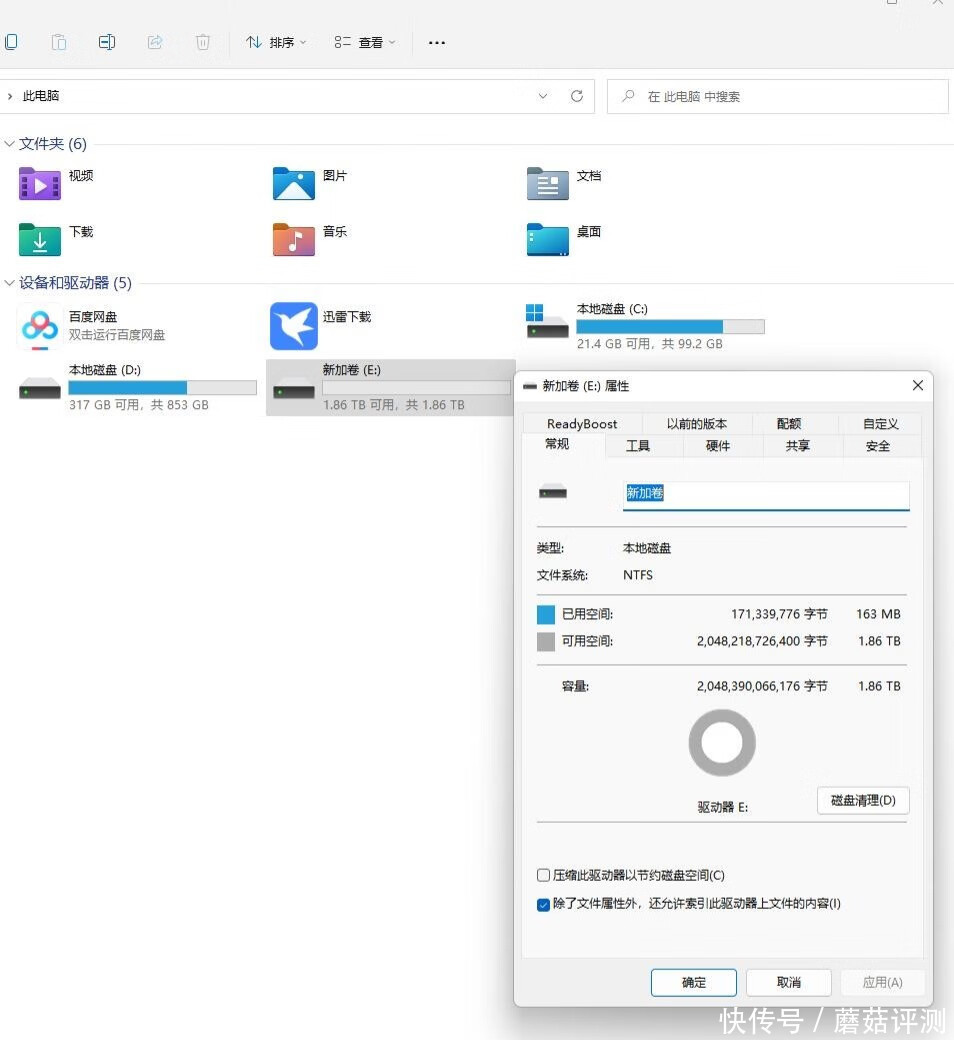Select the 图片 folder icon
The width and height of the screenshot is (954, 1040).
click(293, 184)
